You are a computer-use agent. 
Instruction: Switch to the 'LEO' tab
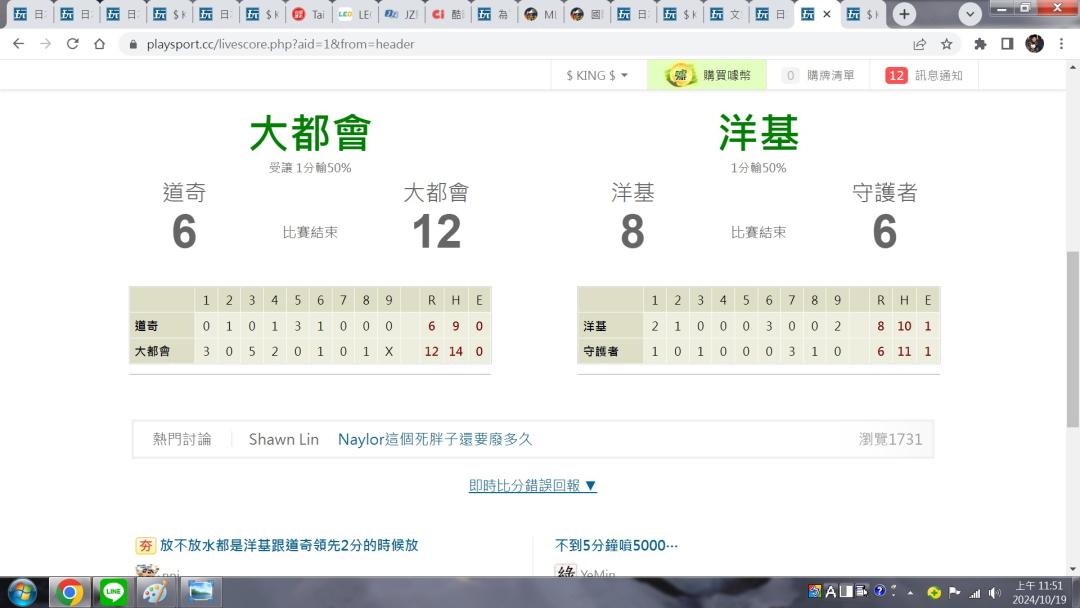(355, 14)
